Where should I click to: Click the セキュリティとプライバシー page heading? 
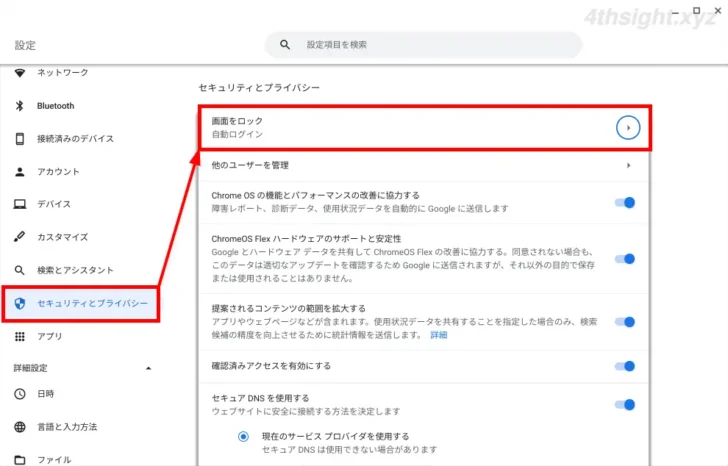[x=259, y=88]
